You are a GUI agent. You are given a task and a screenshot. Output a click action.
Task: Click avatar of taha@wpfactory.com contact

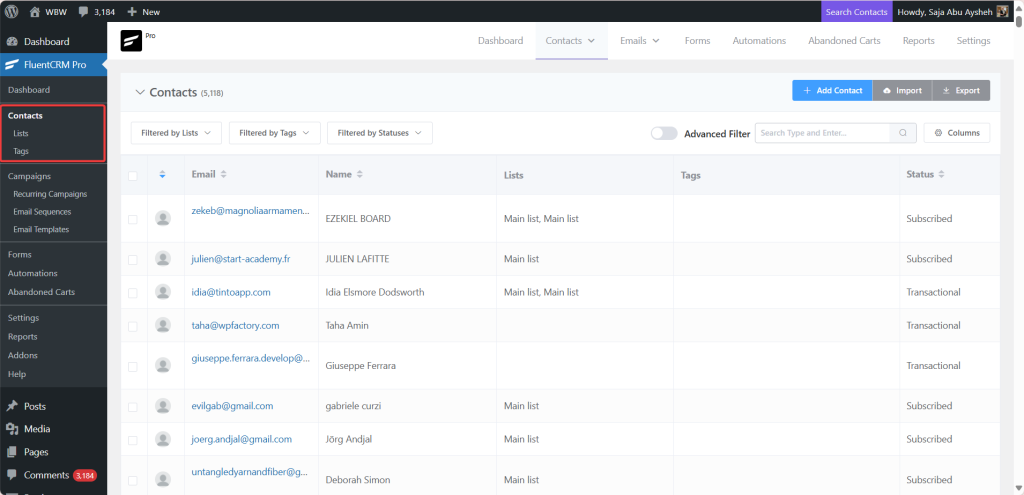coord(163,325)
